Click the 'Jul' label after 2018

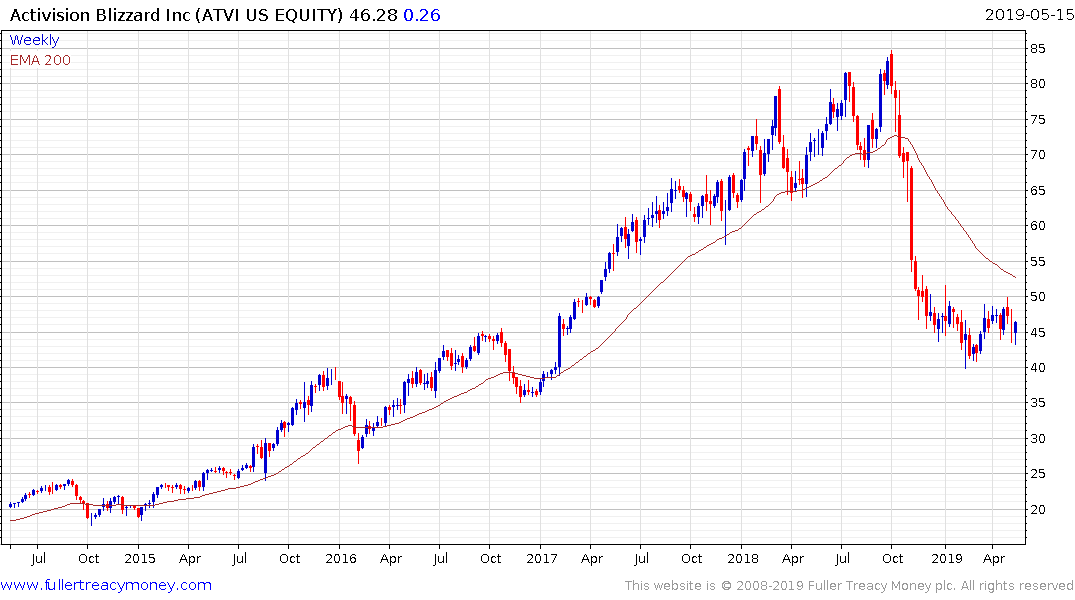click(x=842, y=558)
